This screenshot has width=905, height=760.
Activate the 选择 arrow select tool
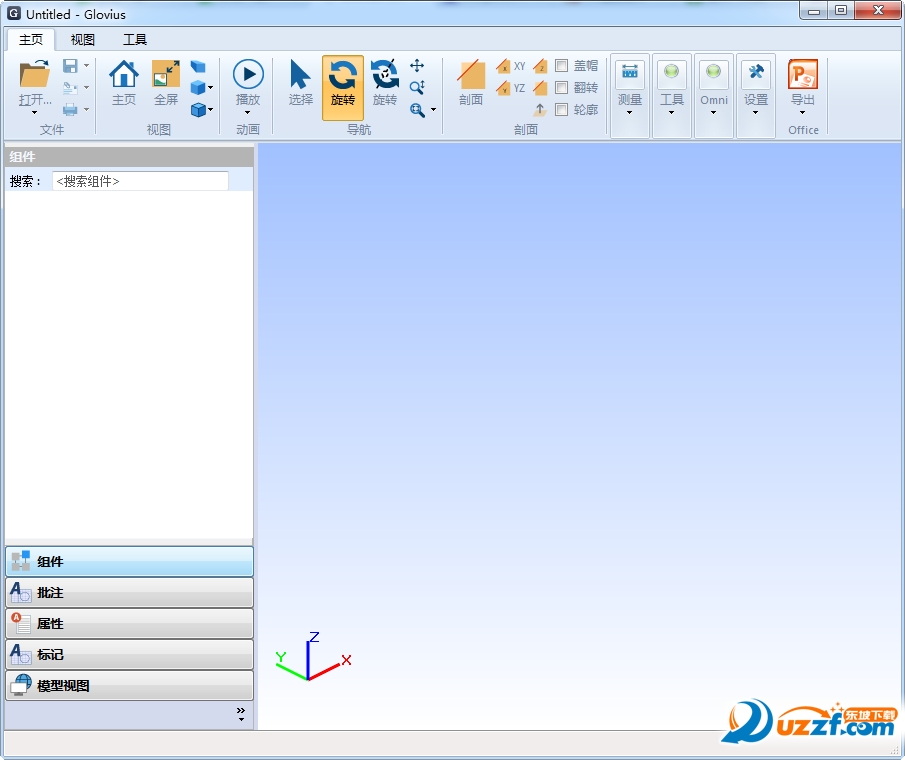coord(300,74)
